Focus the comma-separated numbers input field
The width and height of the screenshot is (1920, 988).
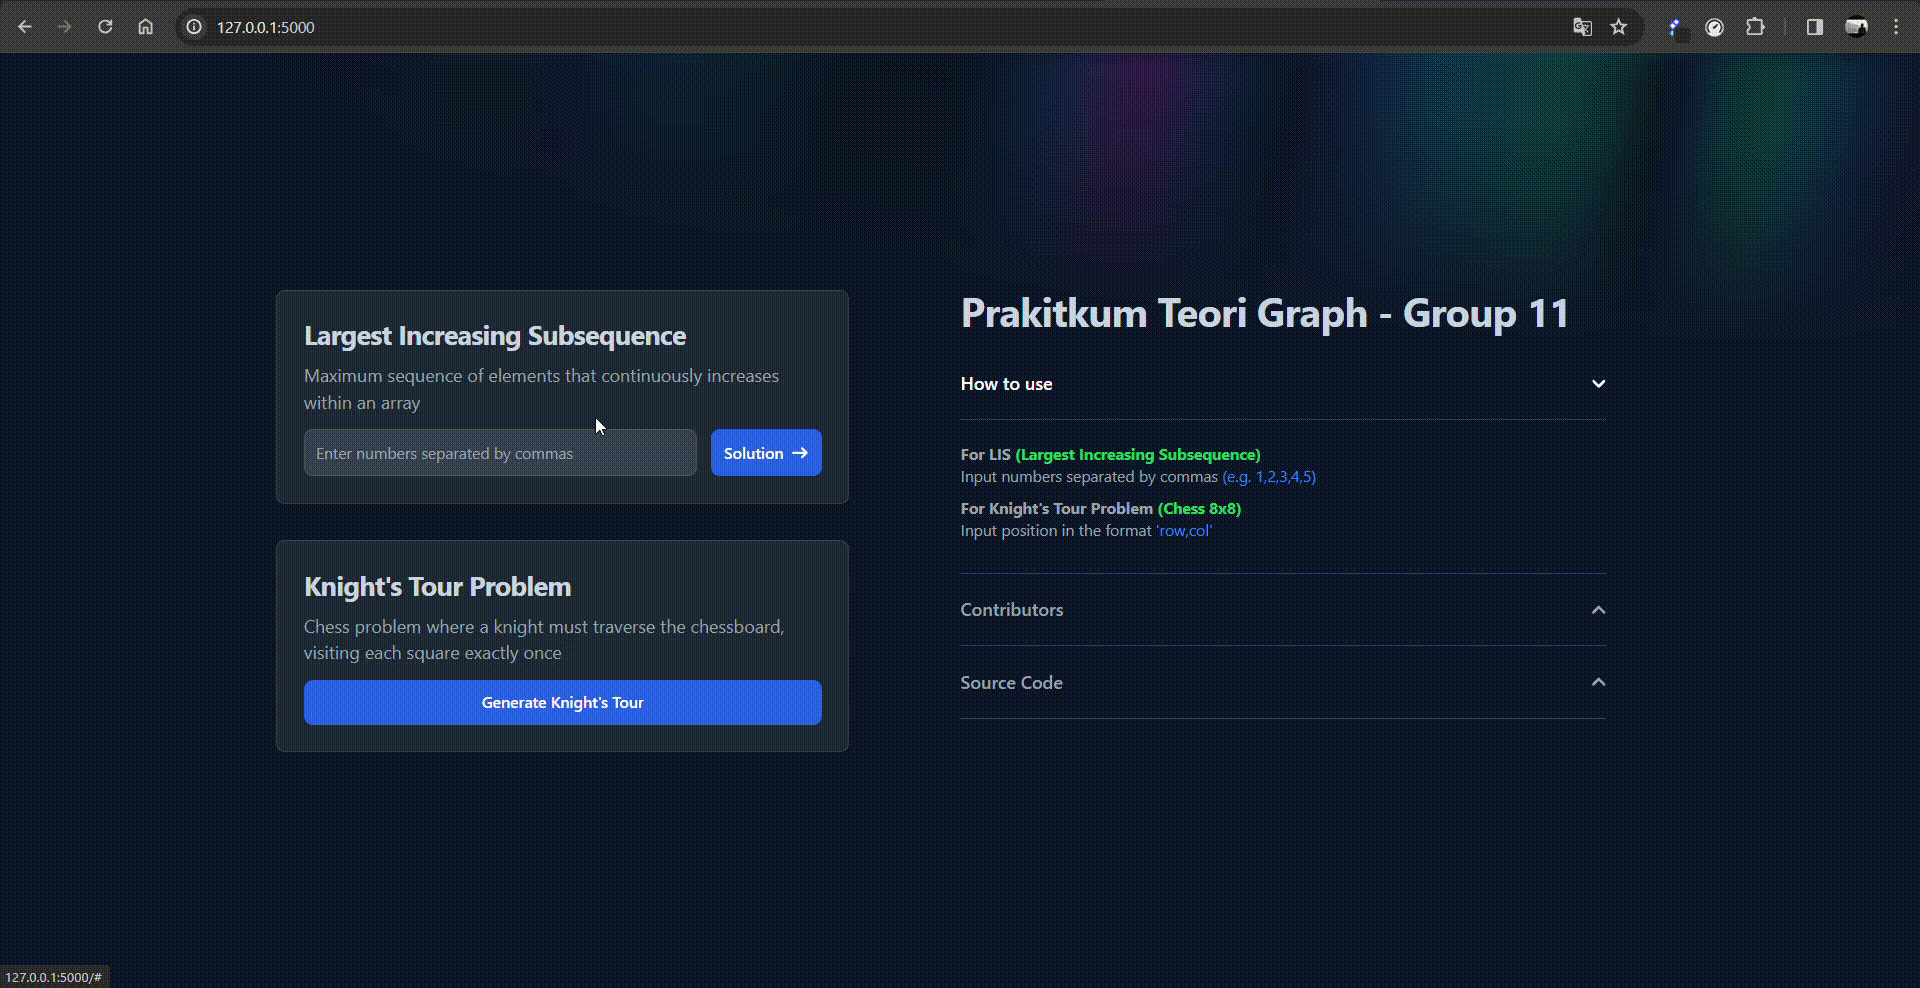point(500,453)
